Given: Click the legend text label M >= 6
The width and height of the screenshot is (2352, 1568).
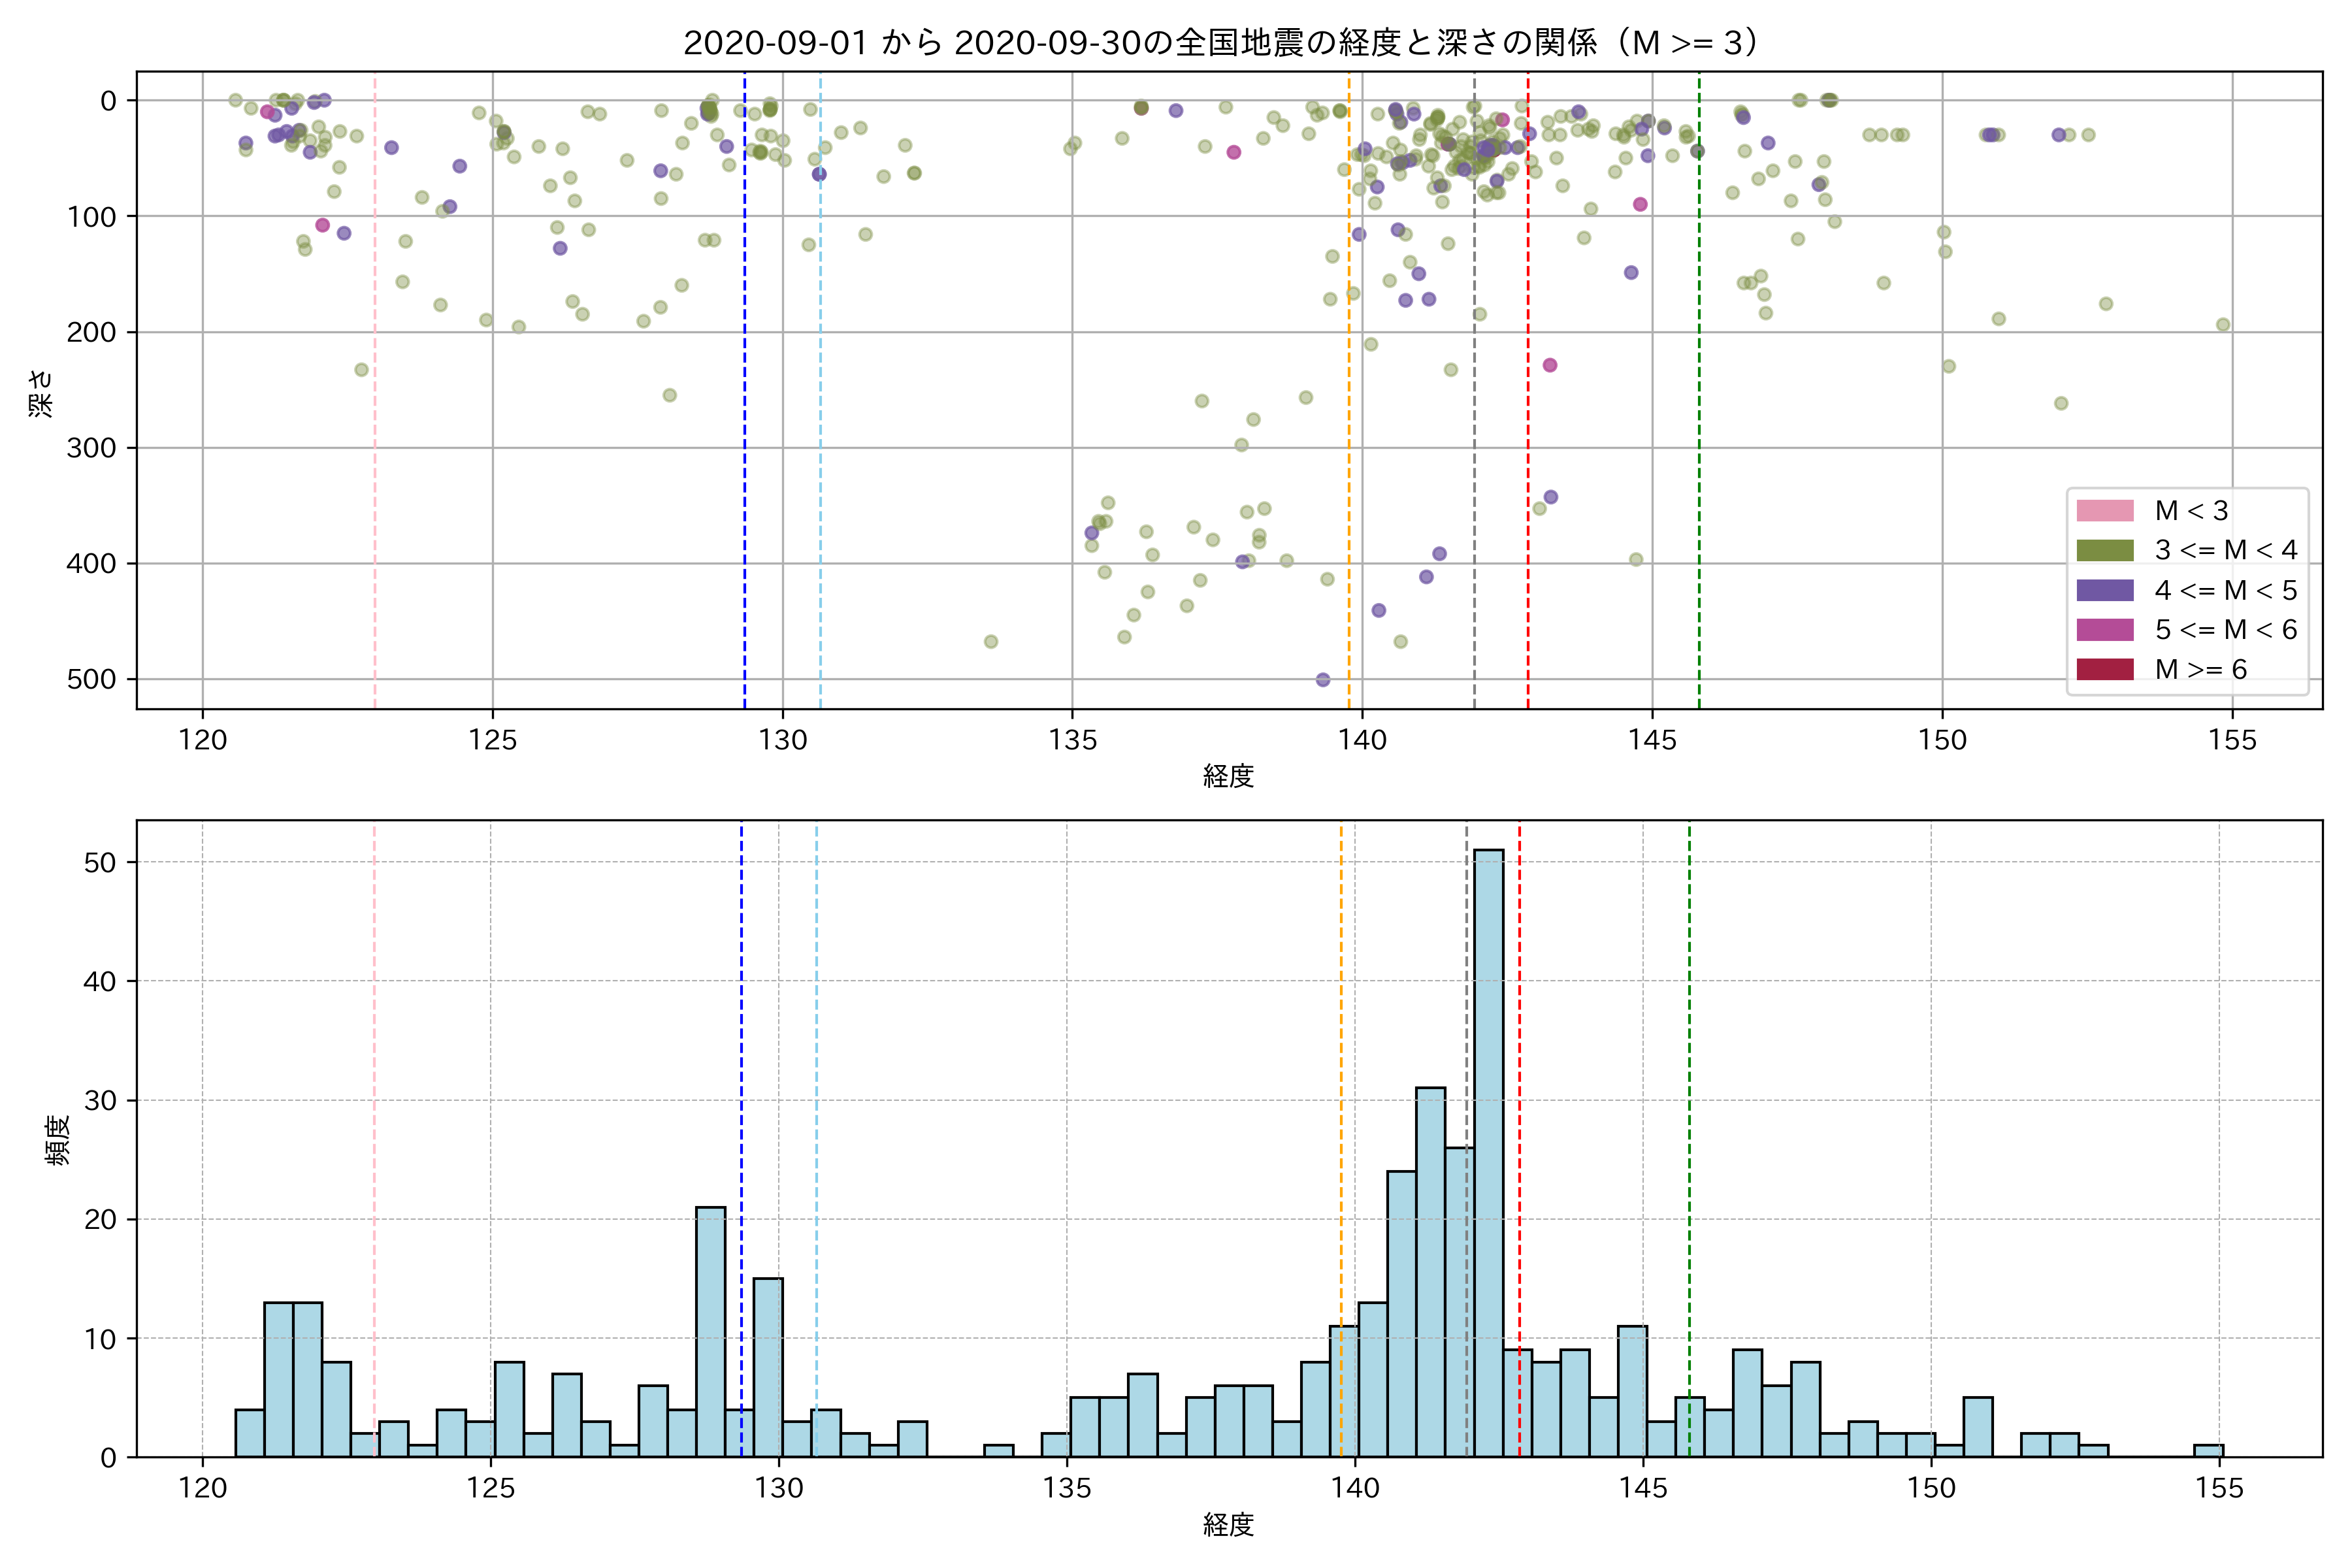Looking at the screenshot, I should click(x=2200, y=669).
